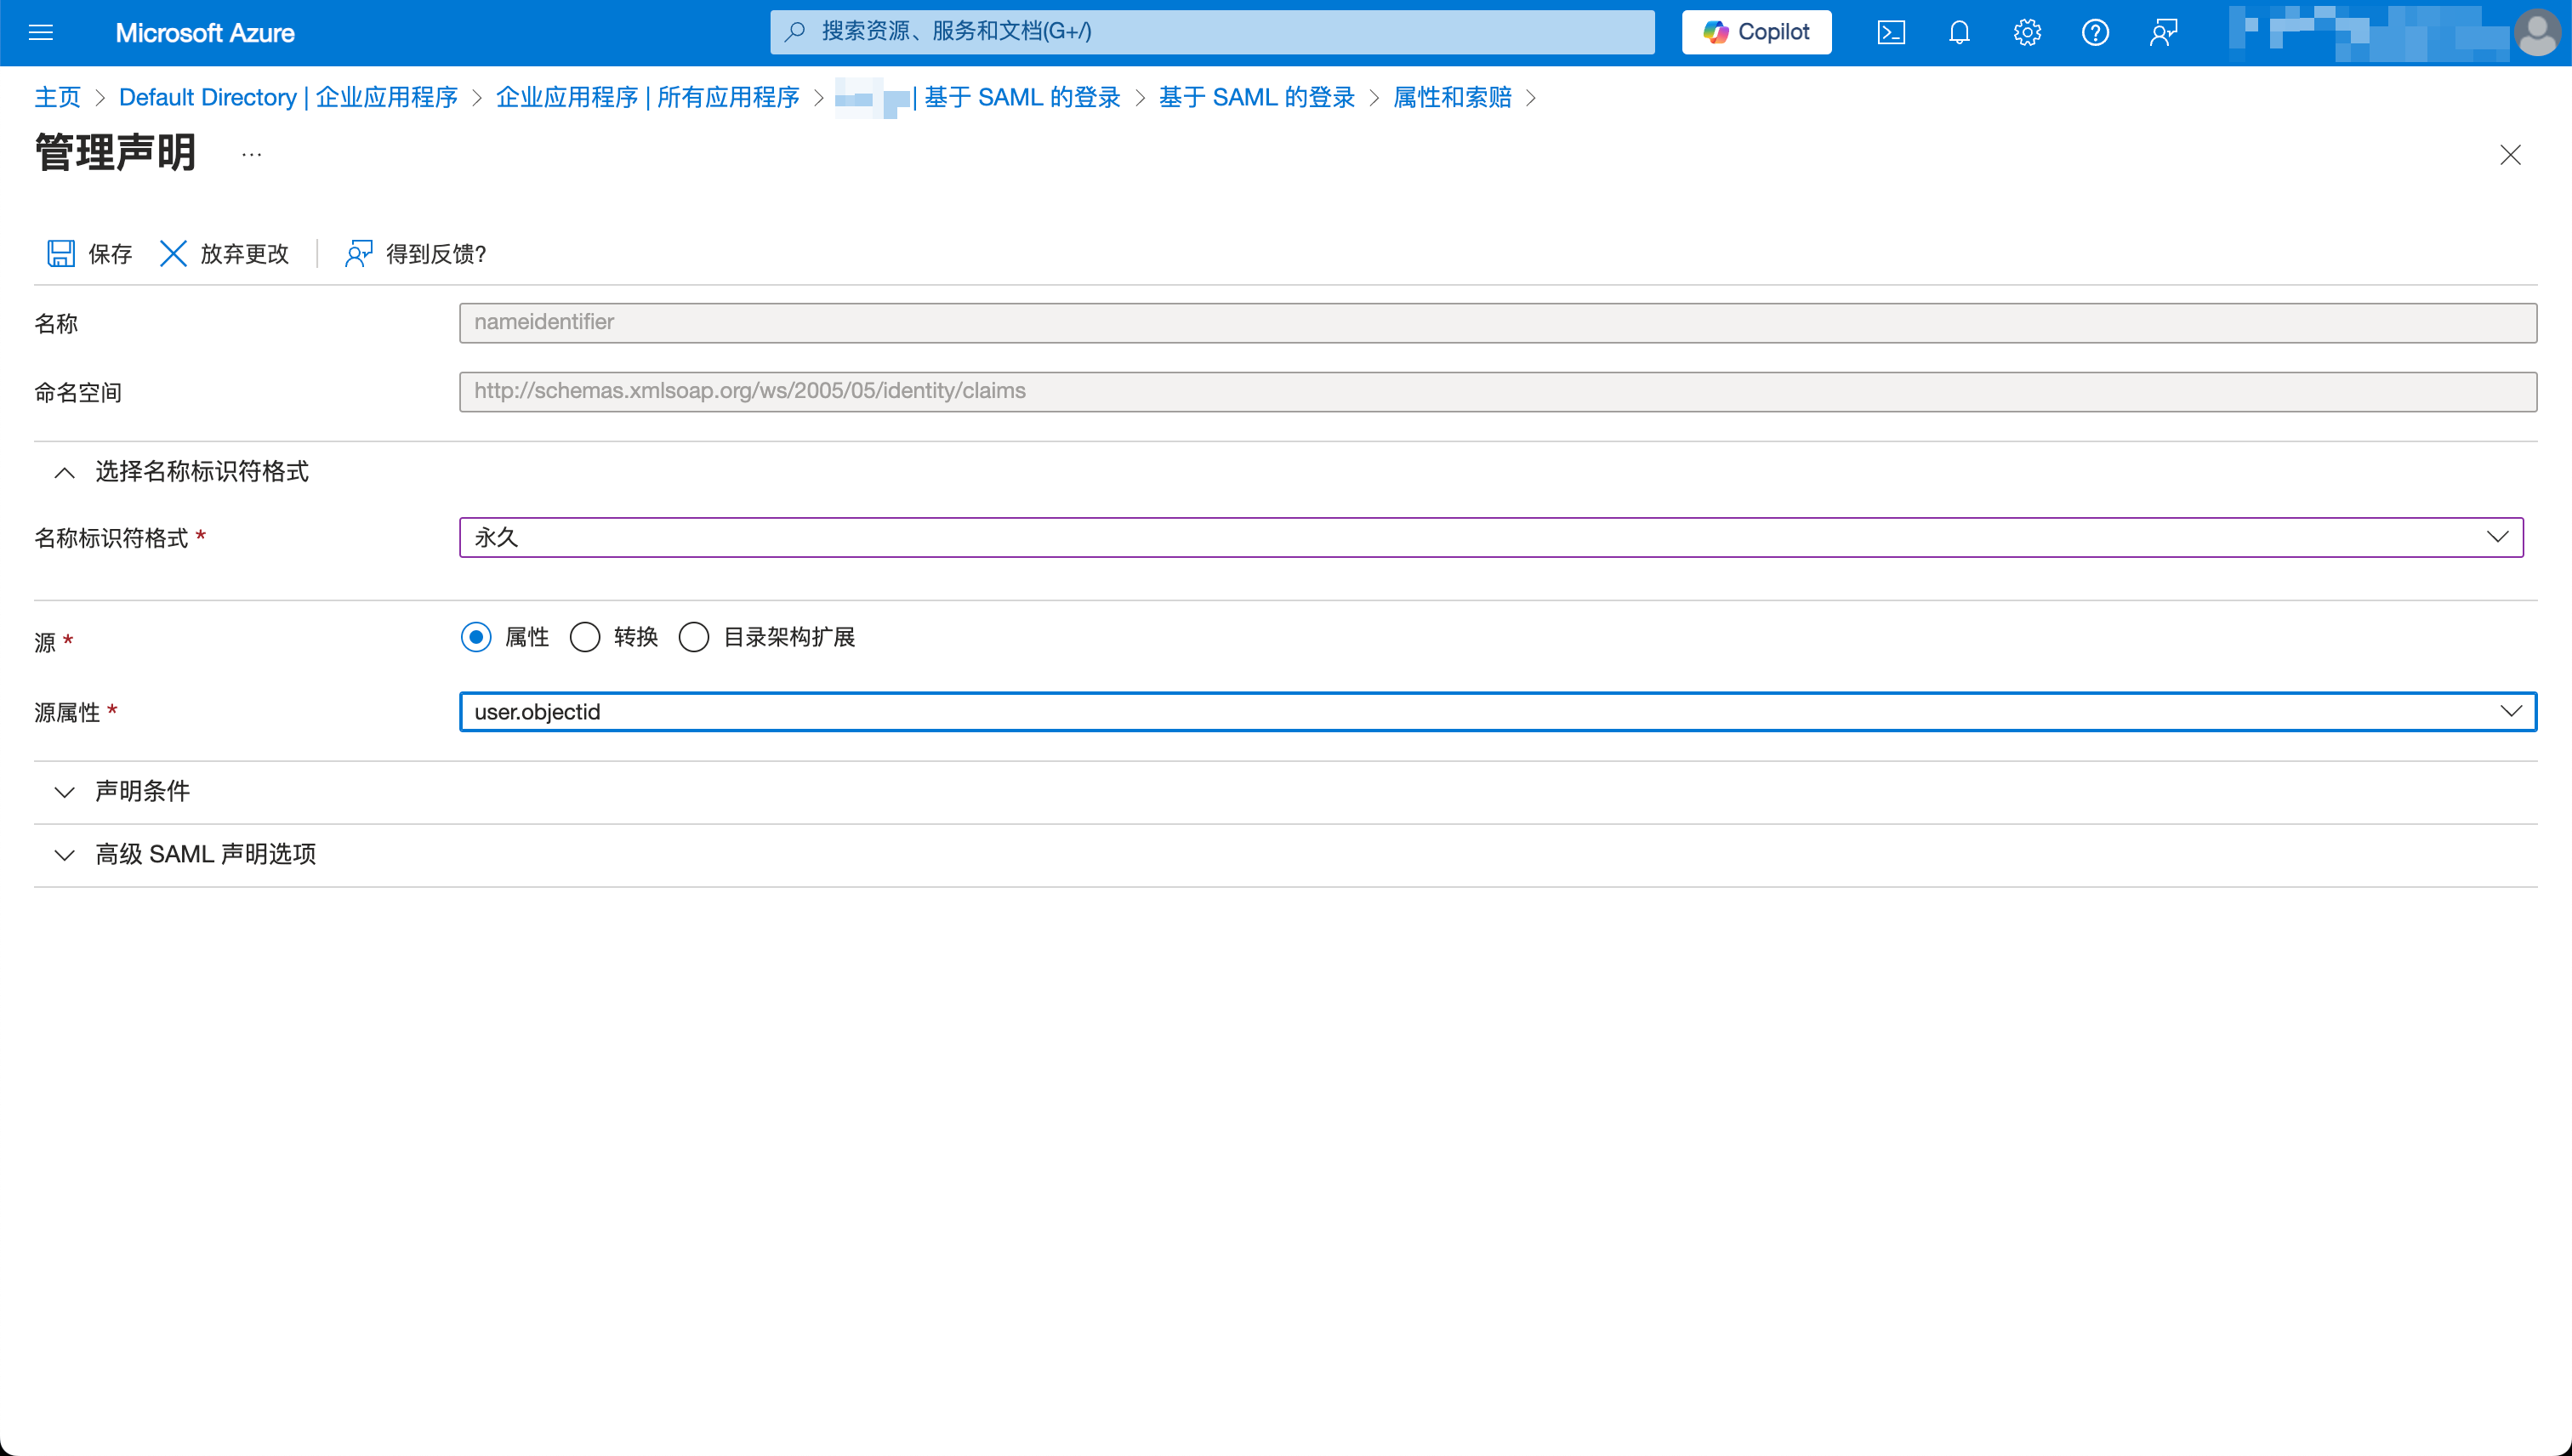The width and height of the screenshot is (2572, 1456).
Task: Click inside the Azure search bar
Action: click(1210, 31)
